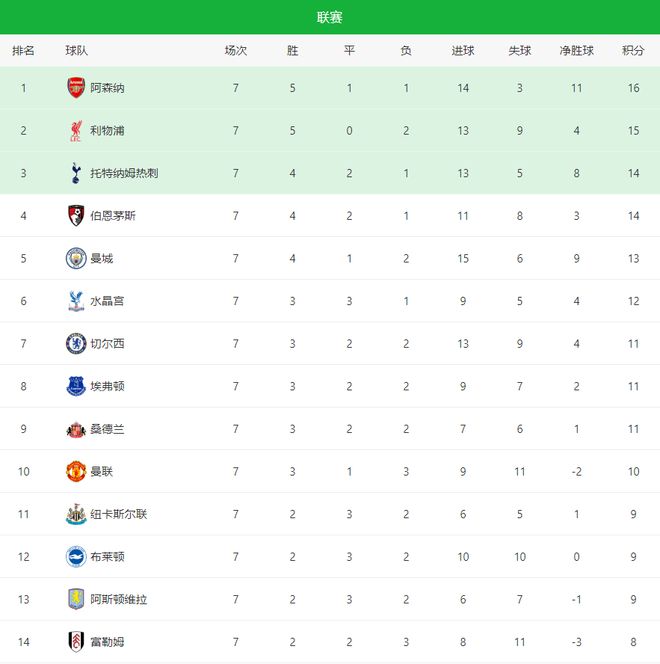Click the Chelsea club crest icon
This screenshot has width=660, height=664.
pos(76,344)
